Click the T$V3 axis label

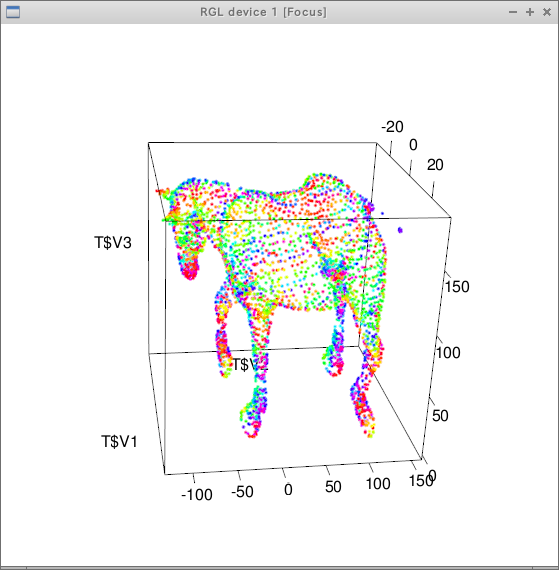click(113, 242)
